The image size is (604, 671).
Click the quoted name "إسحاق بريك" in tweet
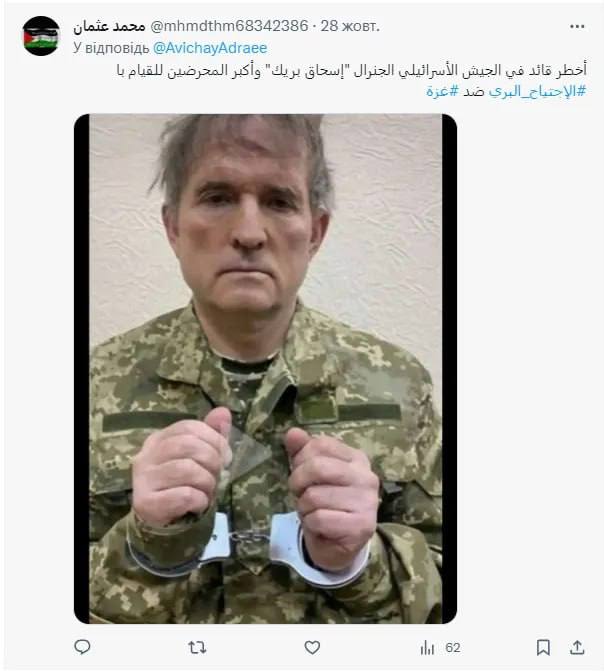coord(306,71)
